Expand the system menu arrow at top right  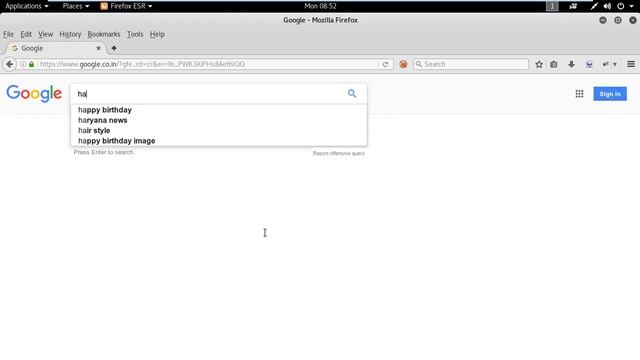pos(631,6)
